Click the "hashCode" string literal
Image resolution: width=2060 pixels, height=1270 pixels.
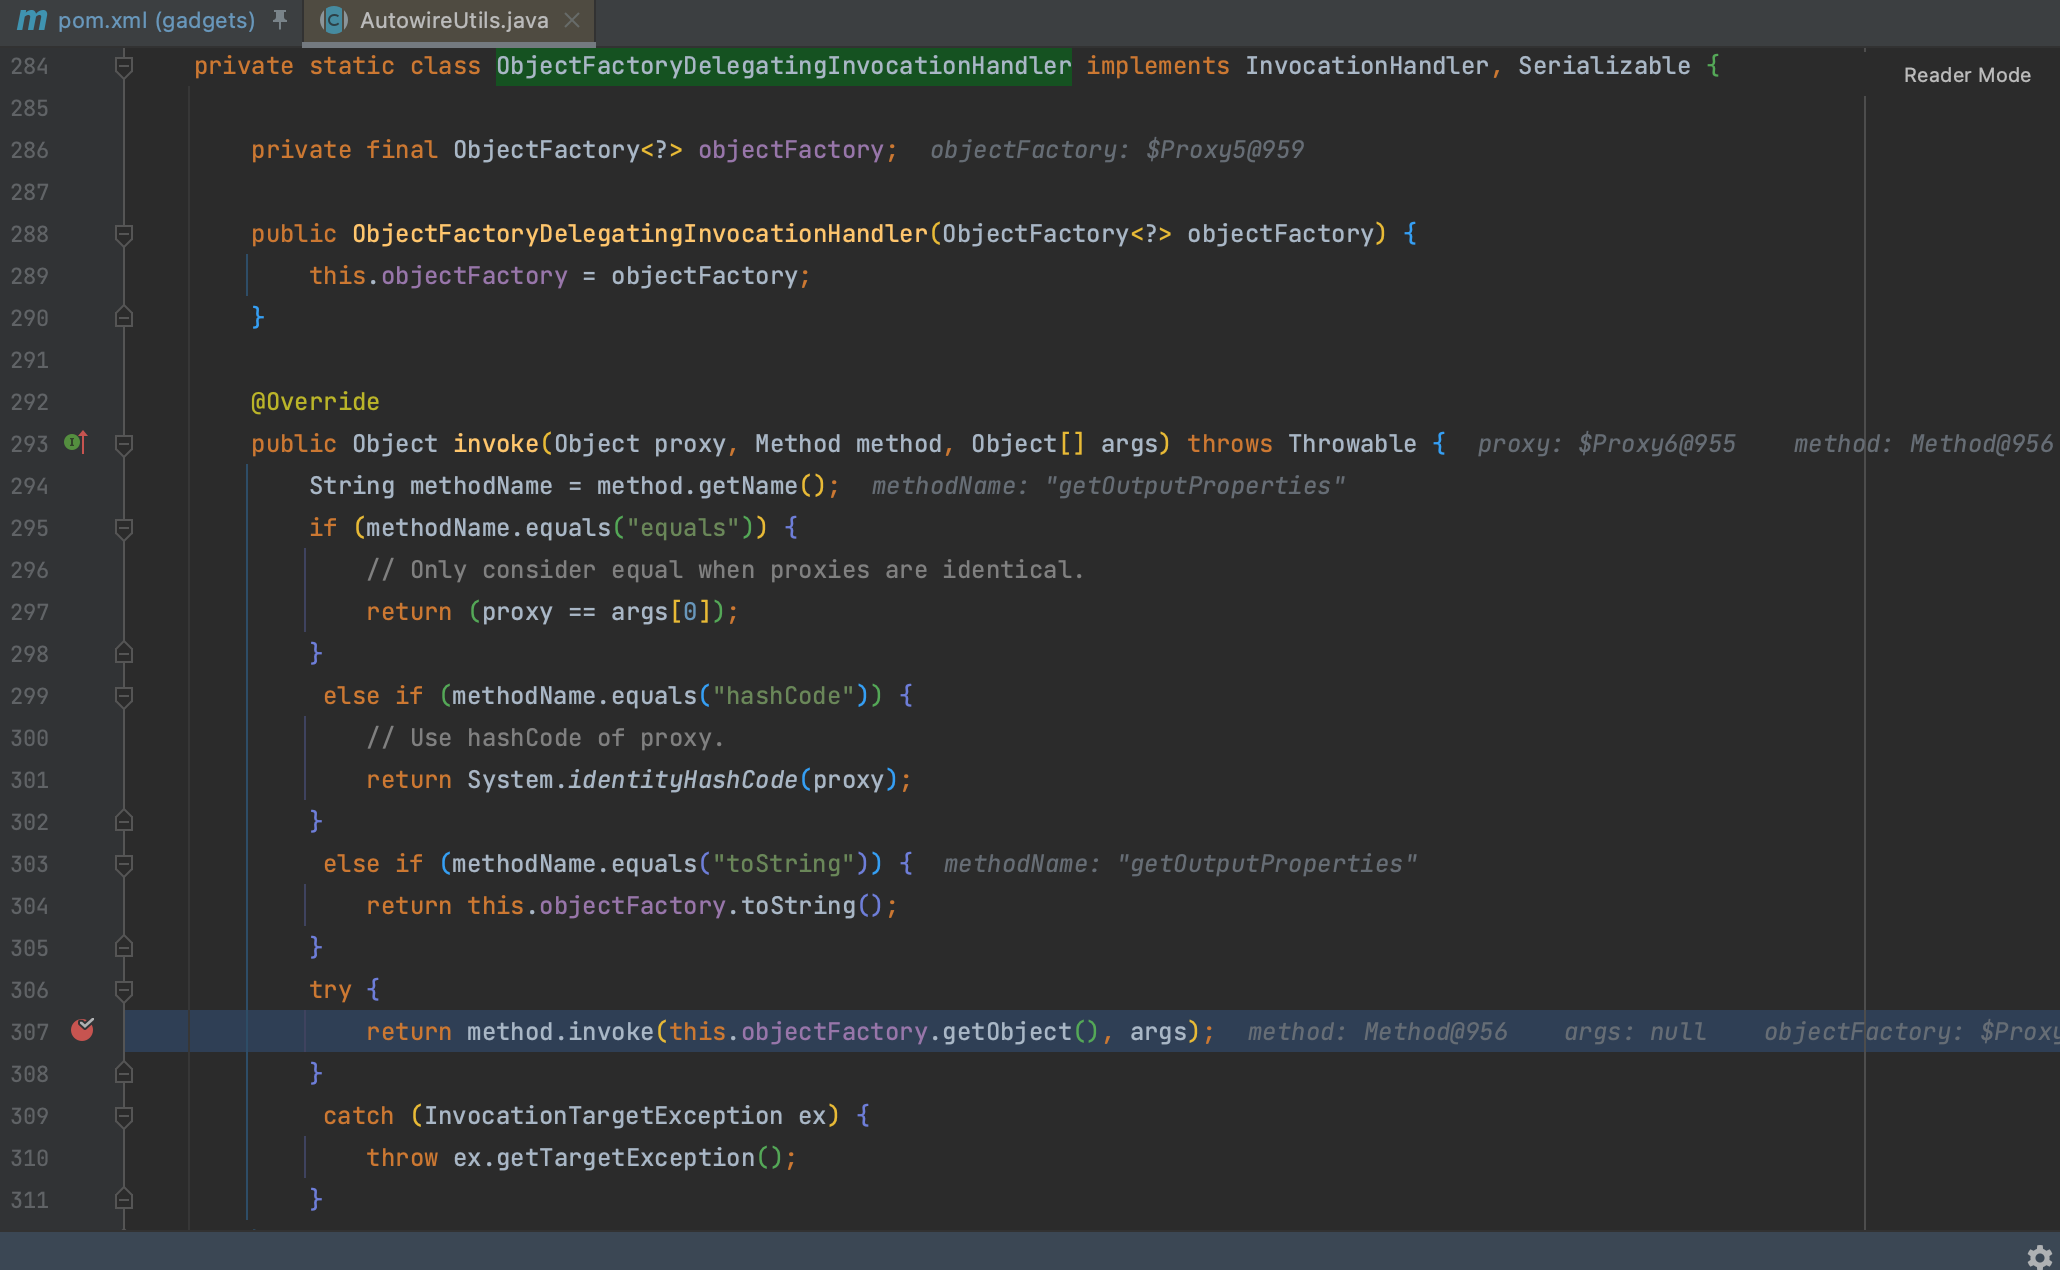(783, 696)
